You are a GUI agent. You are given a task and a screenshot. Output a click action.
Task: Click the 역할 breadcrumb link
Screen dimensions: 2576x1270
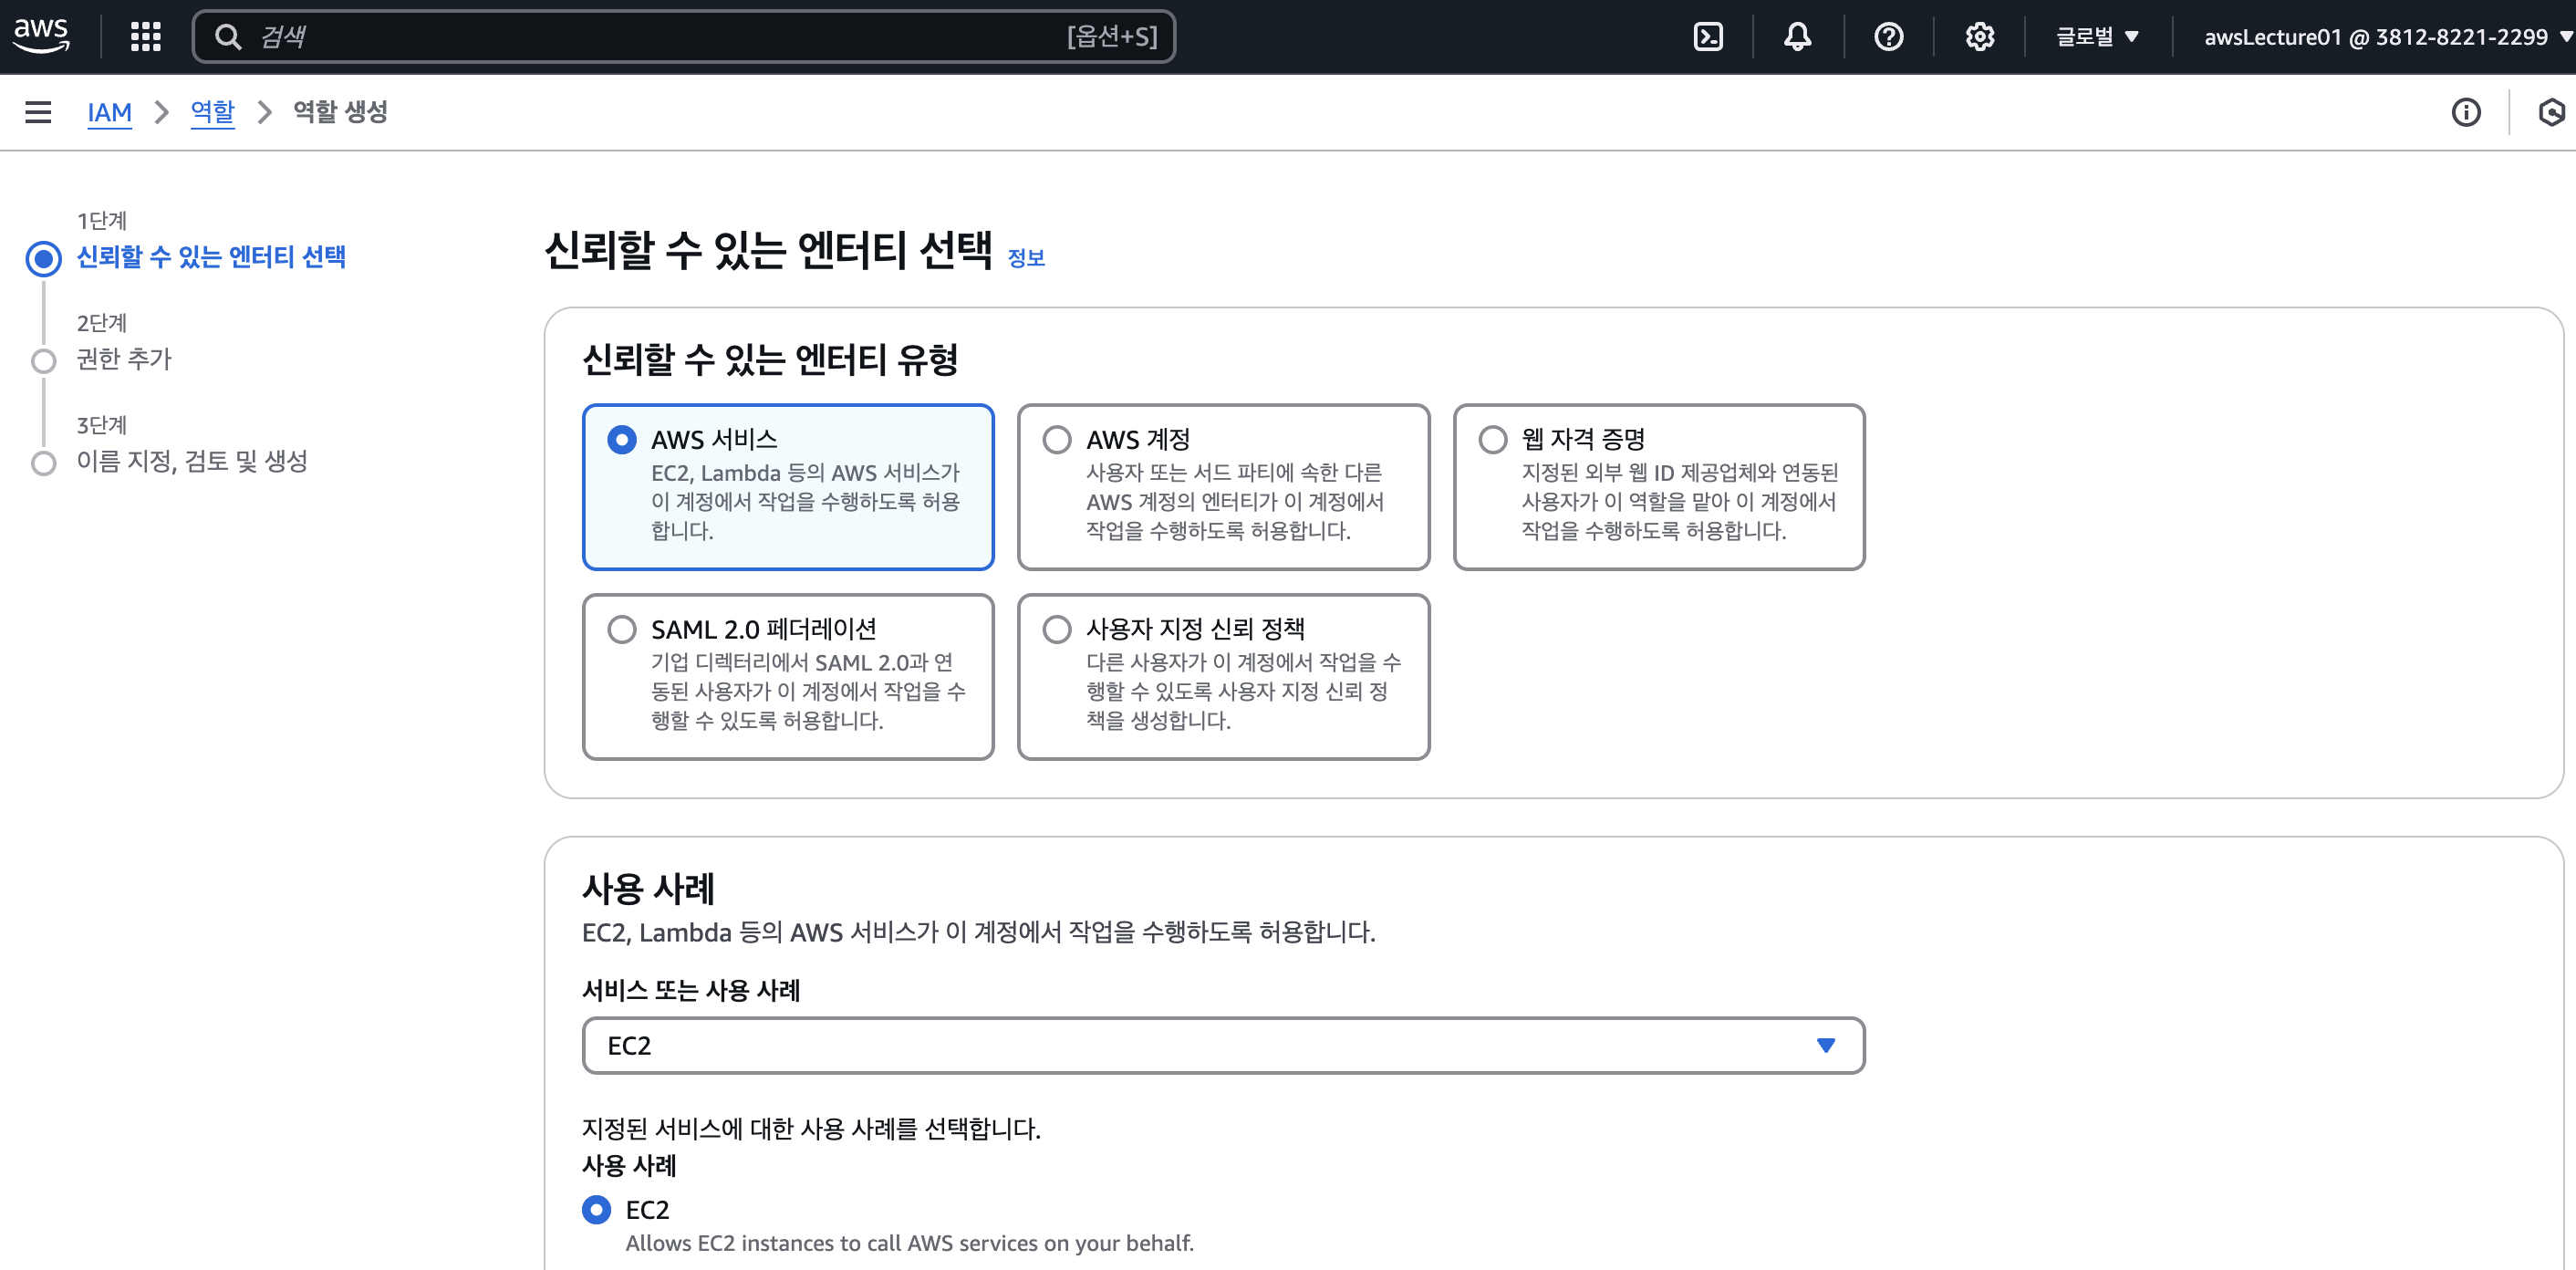pos(213,112)
